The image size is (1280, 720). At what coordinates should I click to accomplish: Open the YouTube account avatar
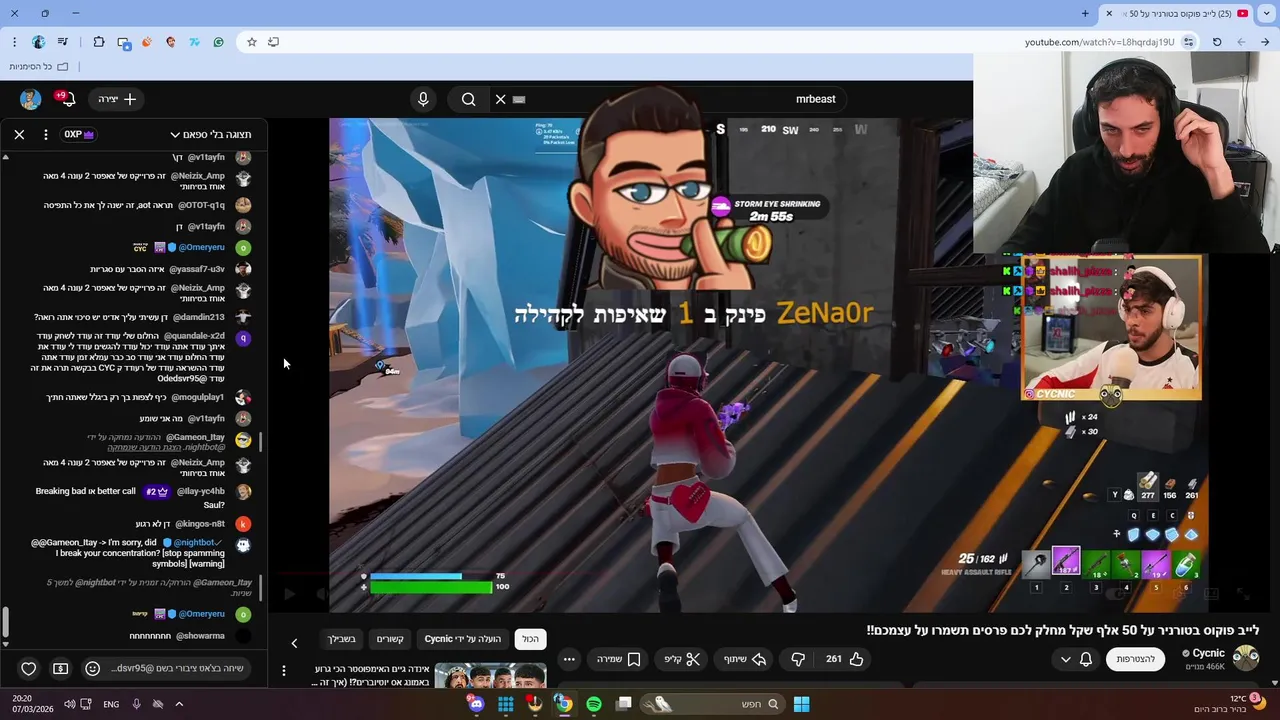[30, 98]
